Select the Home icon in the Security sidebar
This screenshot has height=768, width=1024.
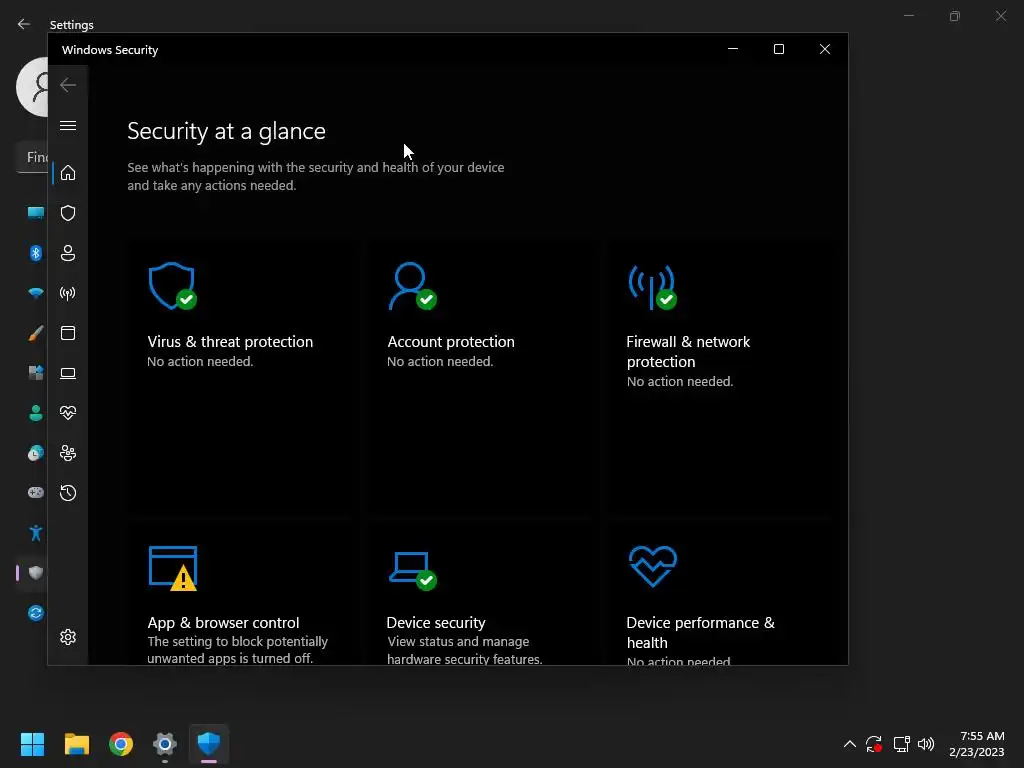68,173
